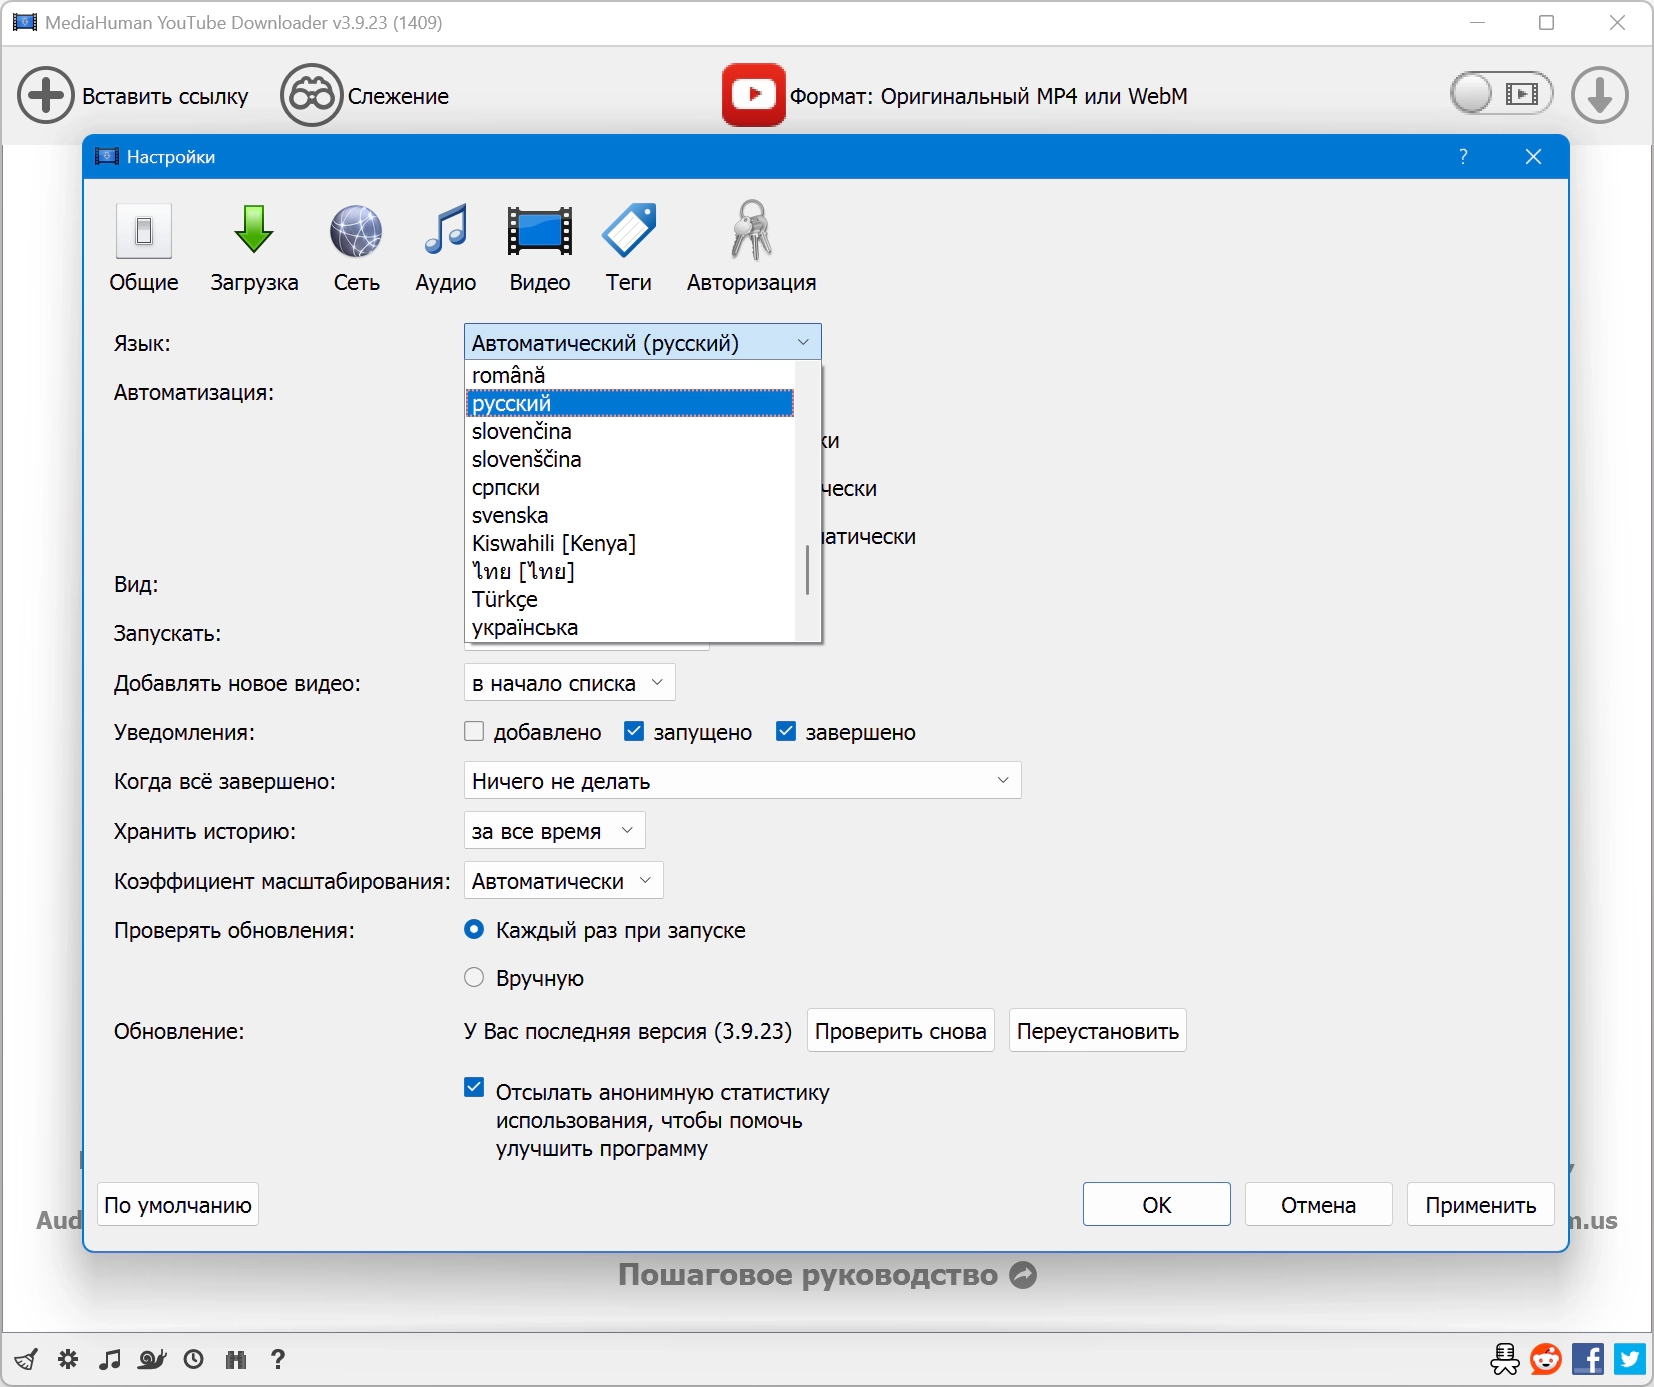The height and width of the screenshot is (1387, 1654).
Task: Open the Теги tag settings tab
Action: (x=628, y=248)
